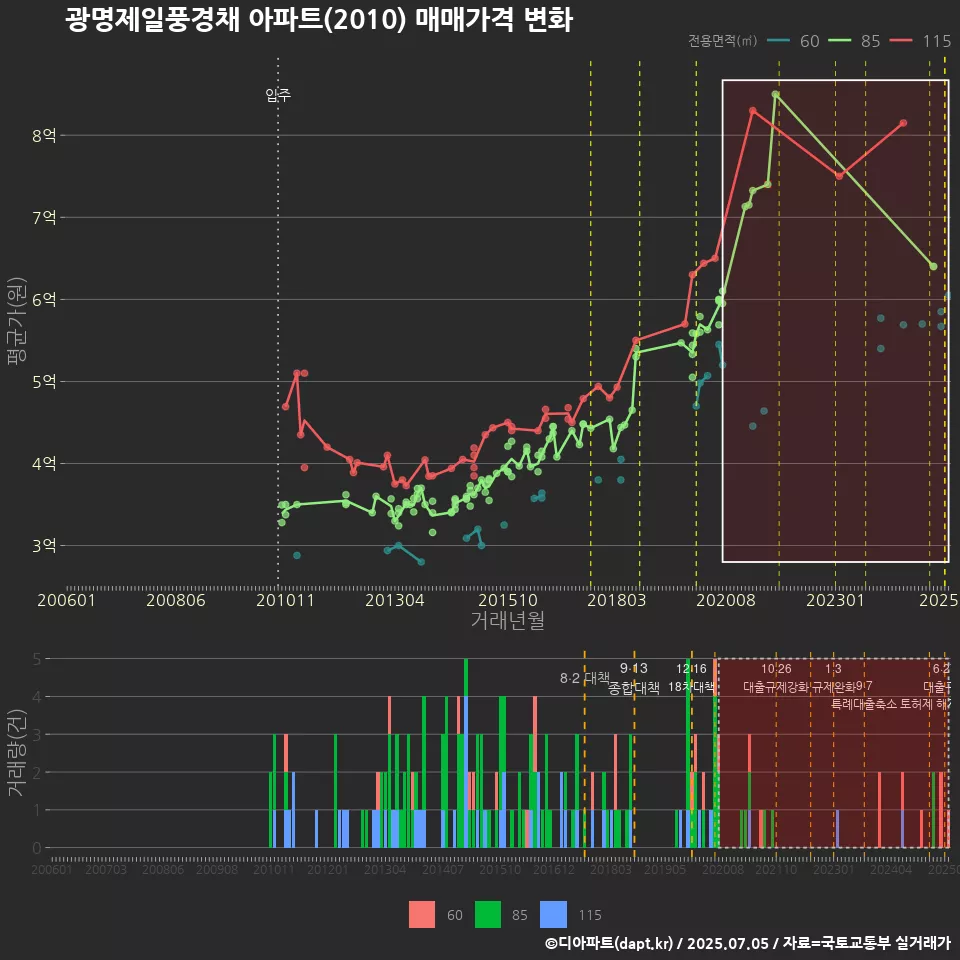Screen dimensions: 960x960
Task: Click the highest red 115 data point
Action: point(752,111)
